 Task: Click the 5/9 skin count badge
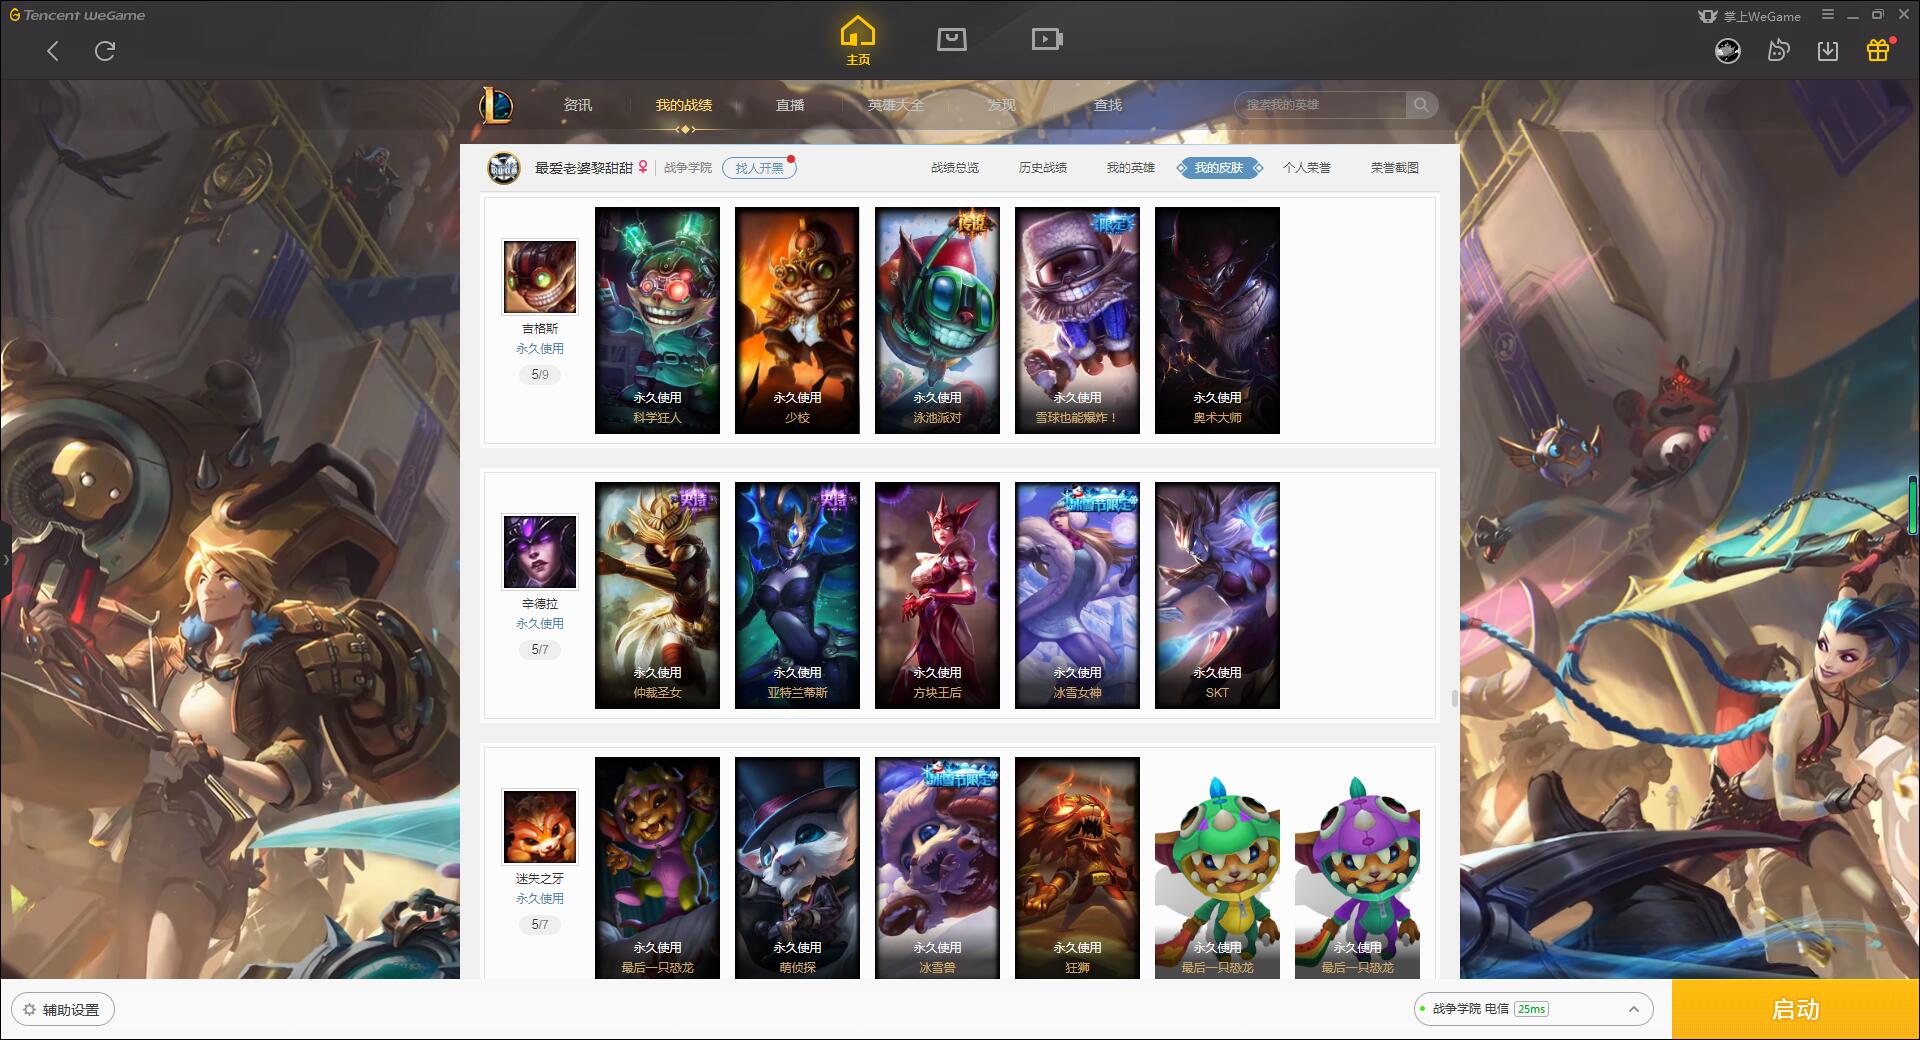(540, 375)
